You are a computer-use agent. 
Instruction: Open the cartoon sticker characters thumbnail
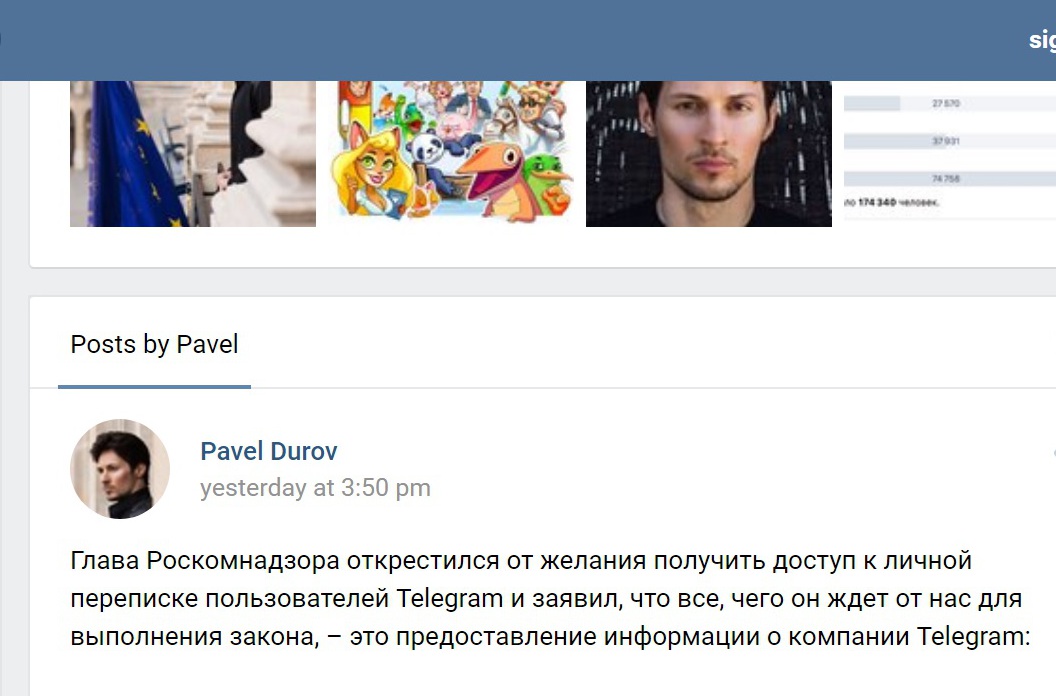[451, 154]
